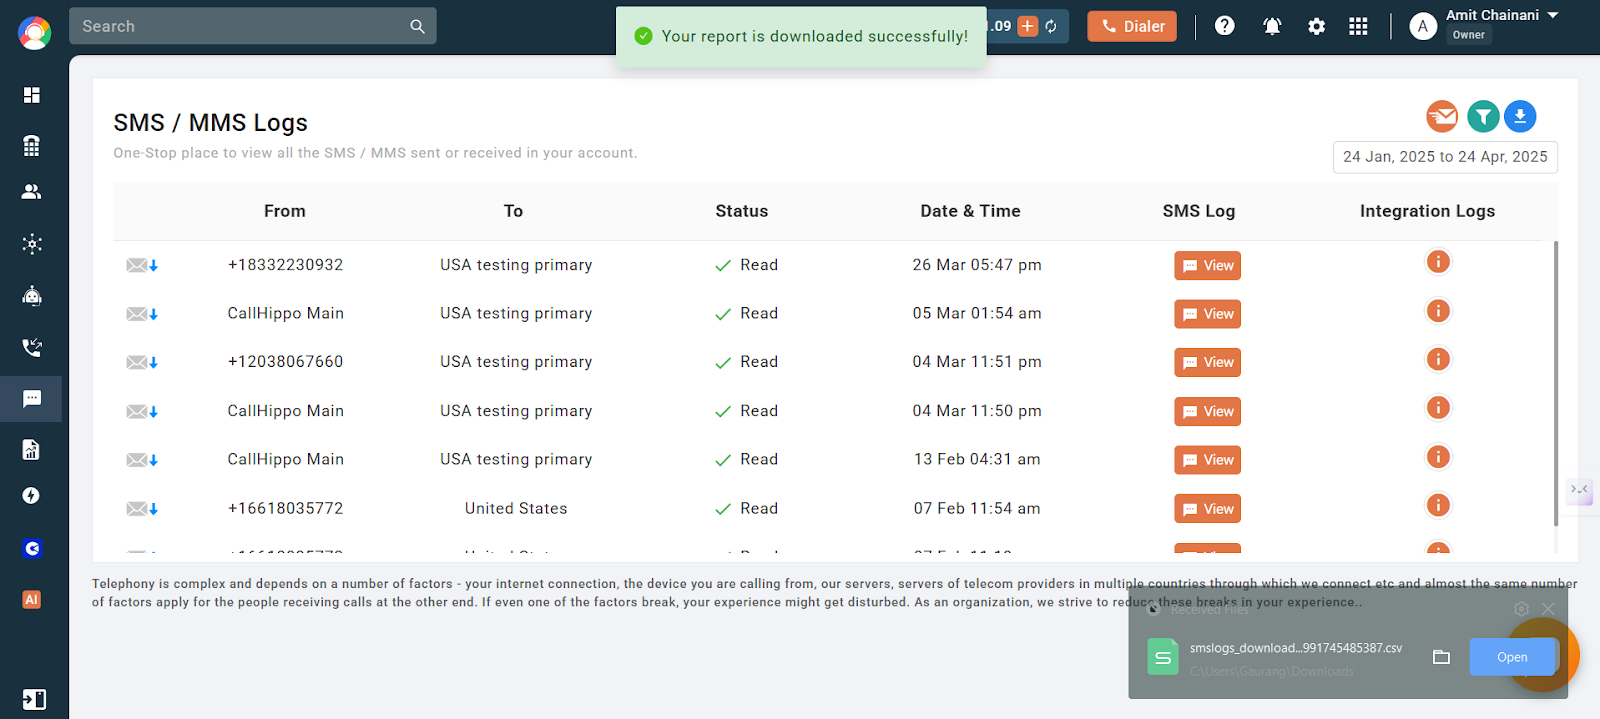Click the avatar A in top bar
The height and width of the screenshot is (719, 1600).
click(x=1423, y=26)
